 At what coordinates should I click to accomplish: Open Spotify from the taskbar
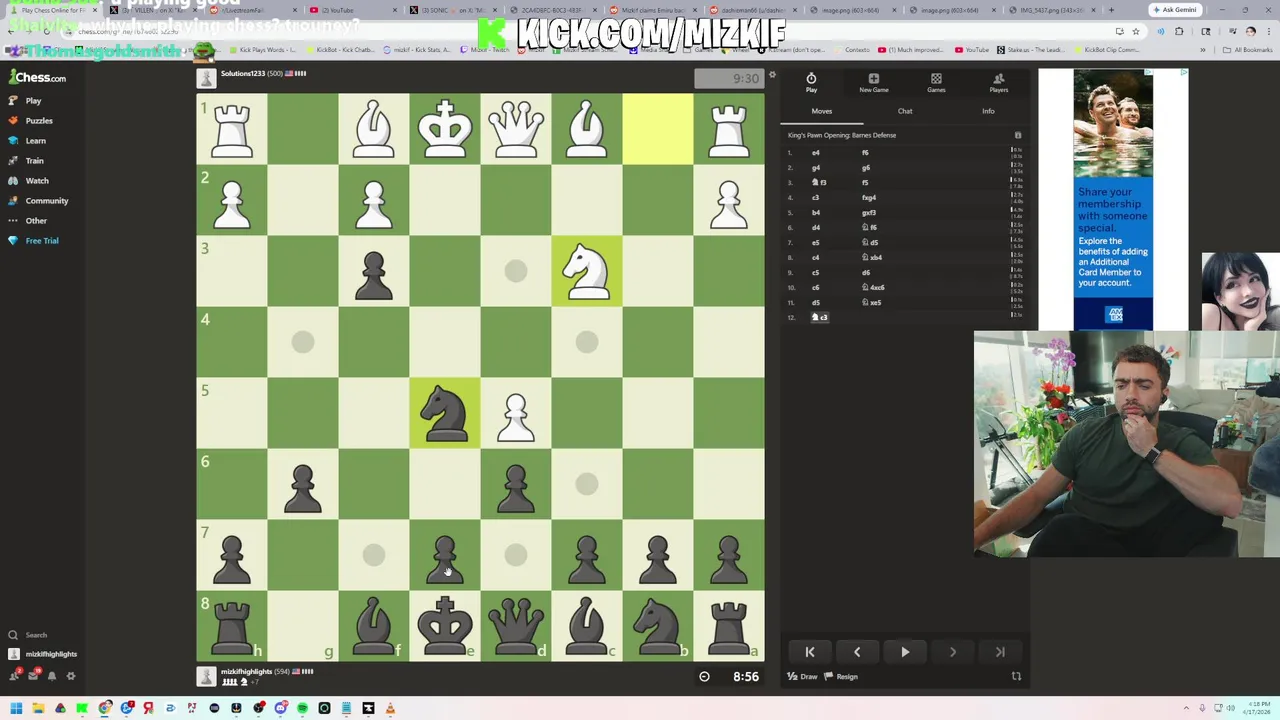(x=302, y=709)
